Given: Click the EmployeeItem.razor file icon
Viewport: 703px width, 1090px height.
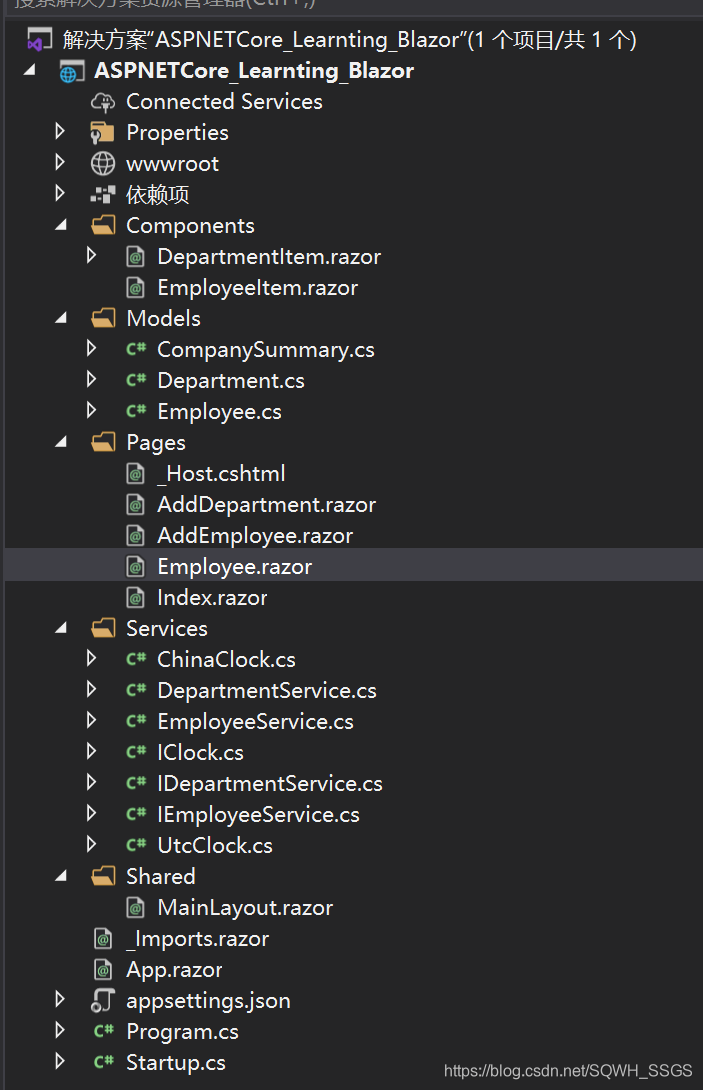Looking at the screenshot, I should click(x=135, y=288).
